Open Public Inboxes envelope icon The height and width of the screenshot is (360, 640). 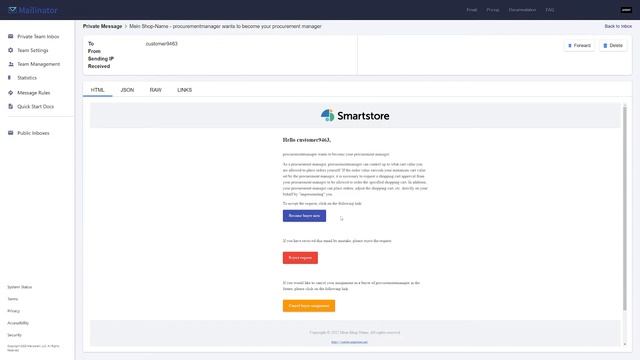pyautogui.click(x=11, y=133)
